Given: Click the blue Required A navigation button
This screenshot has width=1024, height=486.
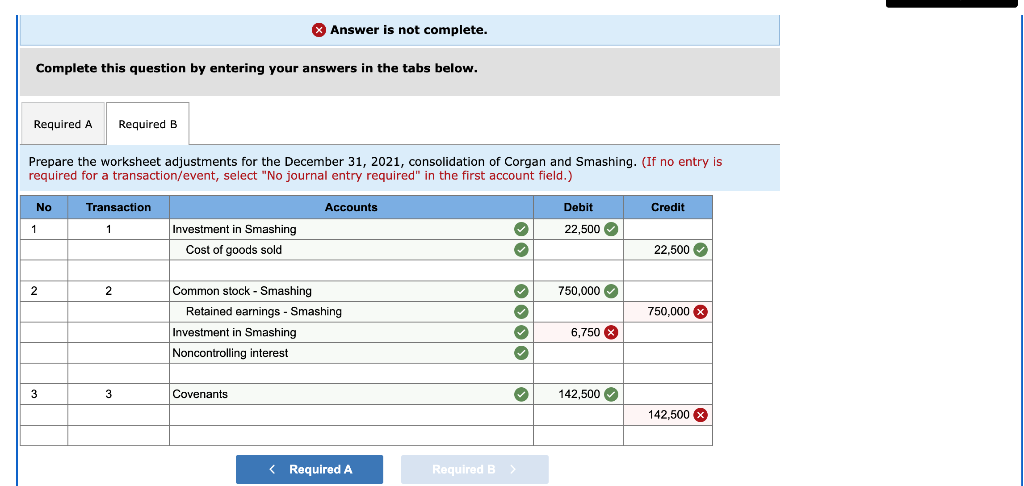Looking at the screenshot, I should 310,470.
